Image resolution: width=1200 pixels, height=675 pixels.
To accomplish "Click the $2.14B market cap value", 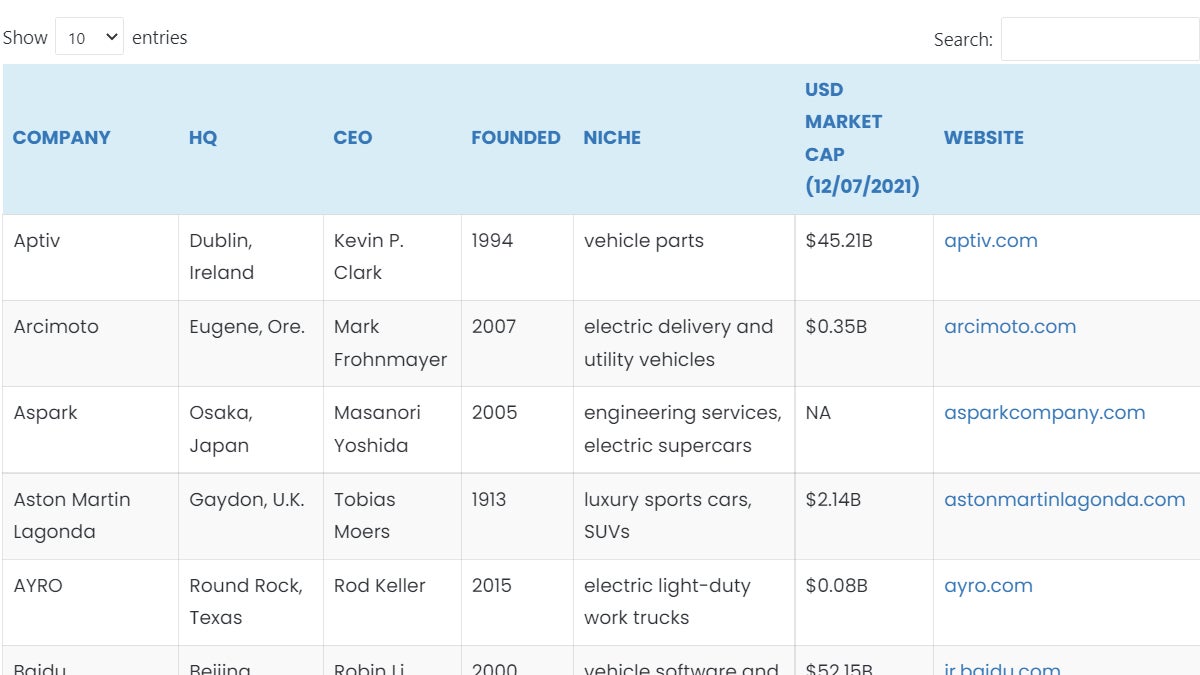I will (x=833, y=499).
